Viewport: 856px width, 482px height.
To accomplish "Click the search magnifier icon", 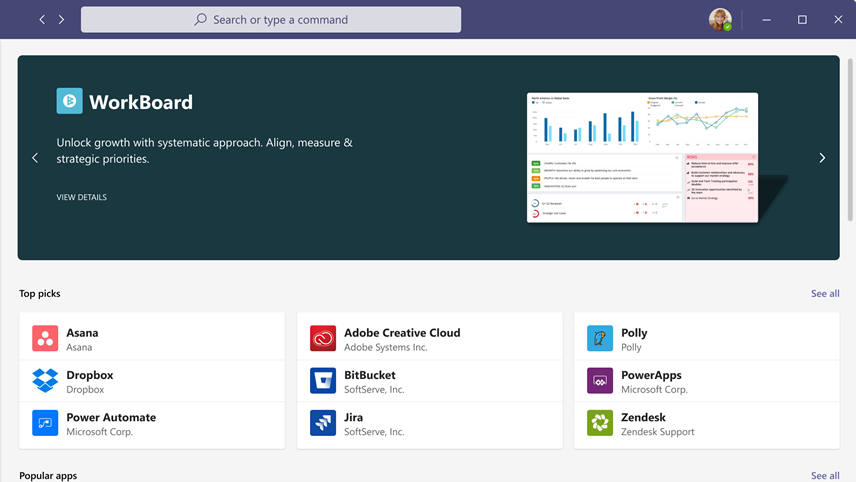I will (200, 20).
